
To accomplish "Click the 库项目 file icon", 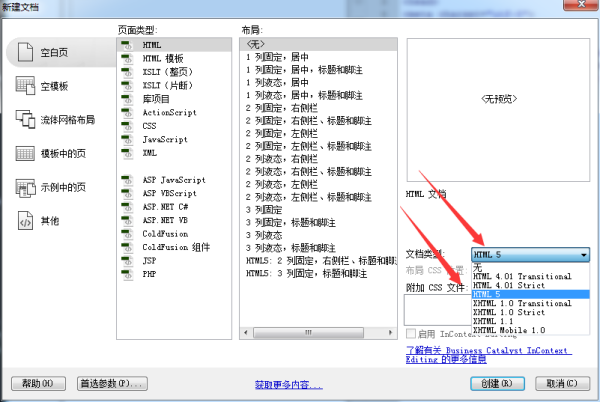I will pyautogui.click(x=127, y=99).
